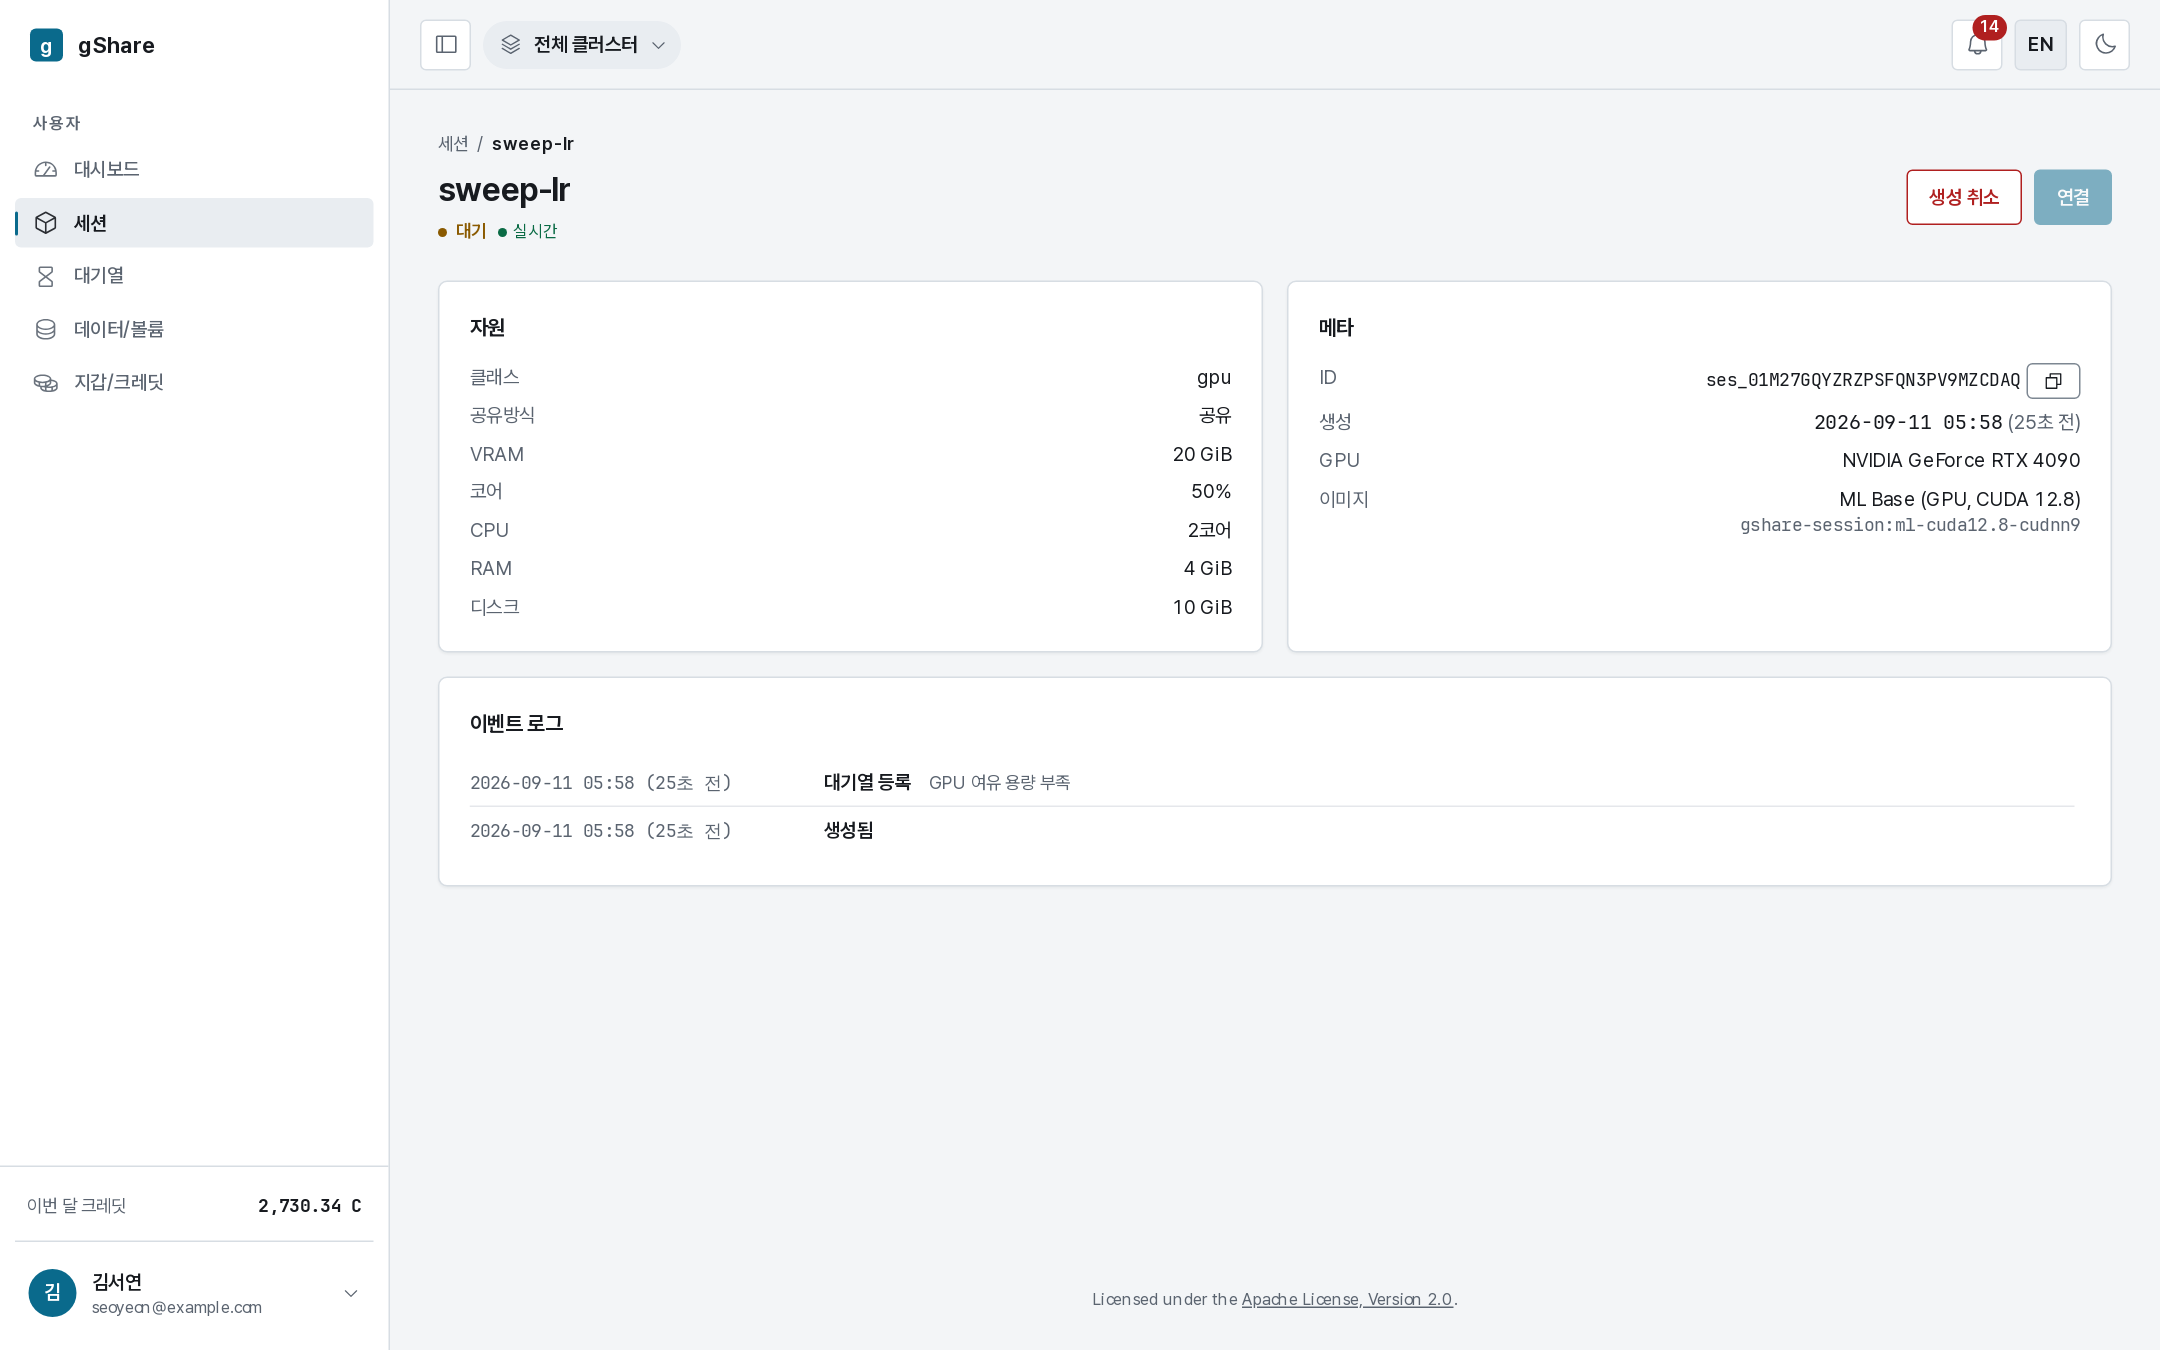Click the seoyeon@example.com email text
The width and height of the screenshot is (2160, 1350).
pyautogui.click(x=177, y=1307)
